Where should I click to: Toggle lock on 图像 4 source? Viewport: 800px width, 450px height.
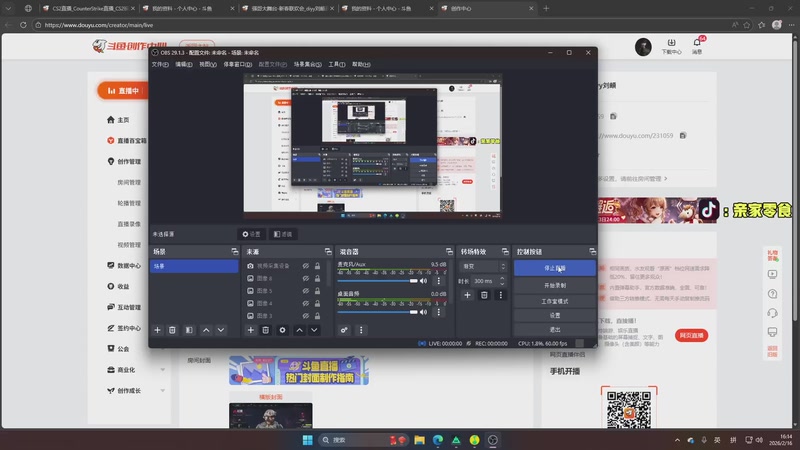pyautogui.click(x=317, y=303)
